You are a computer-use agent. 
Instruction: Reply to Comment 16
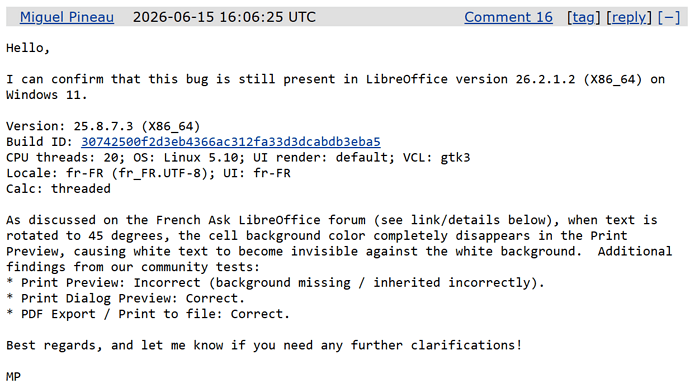pyautogui.click(x=628, y=17)
